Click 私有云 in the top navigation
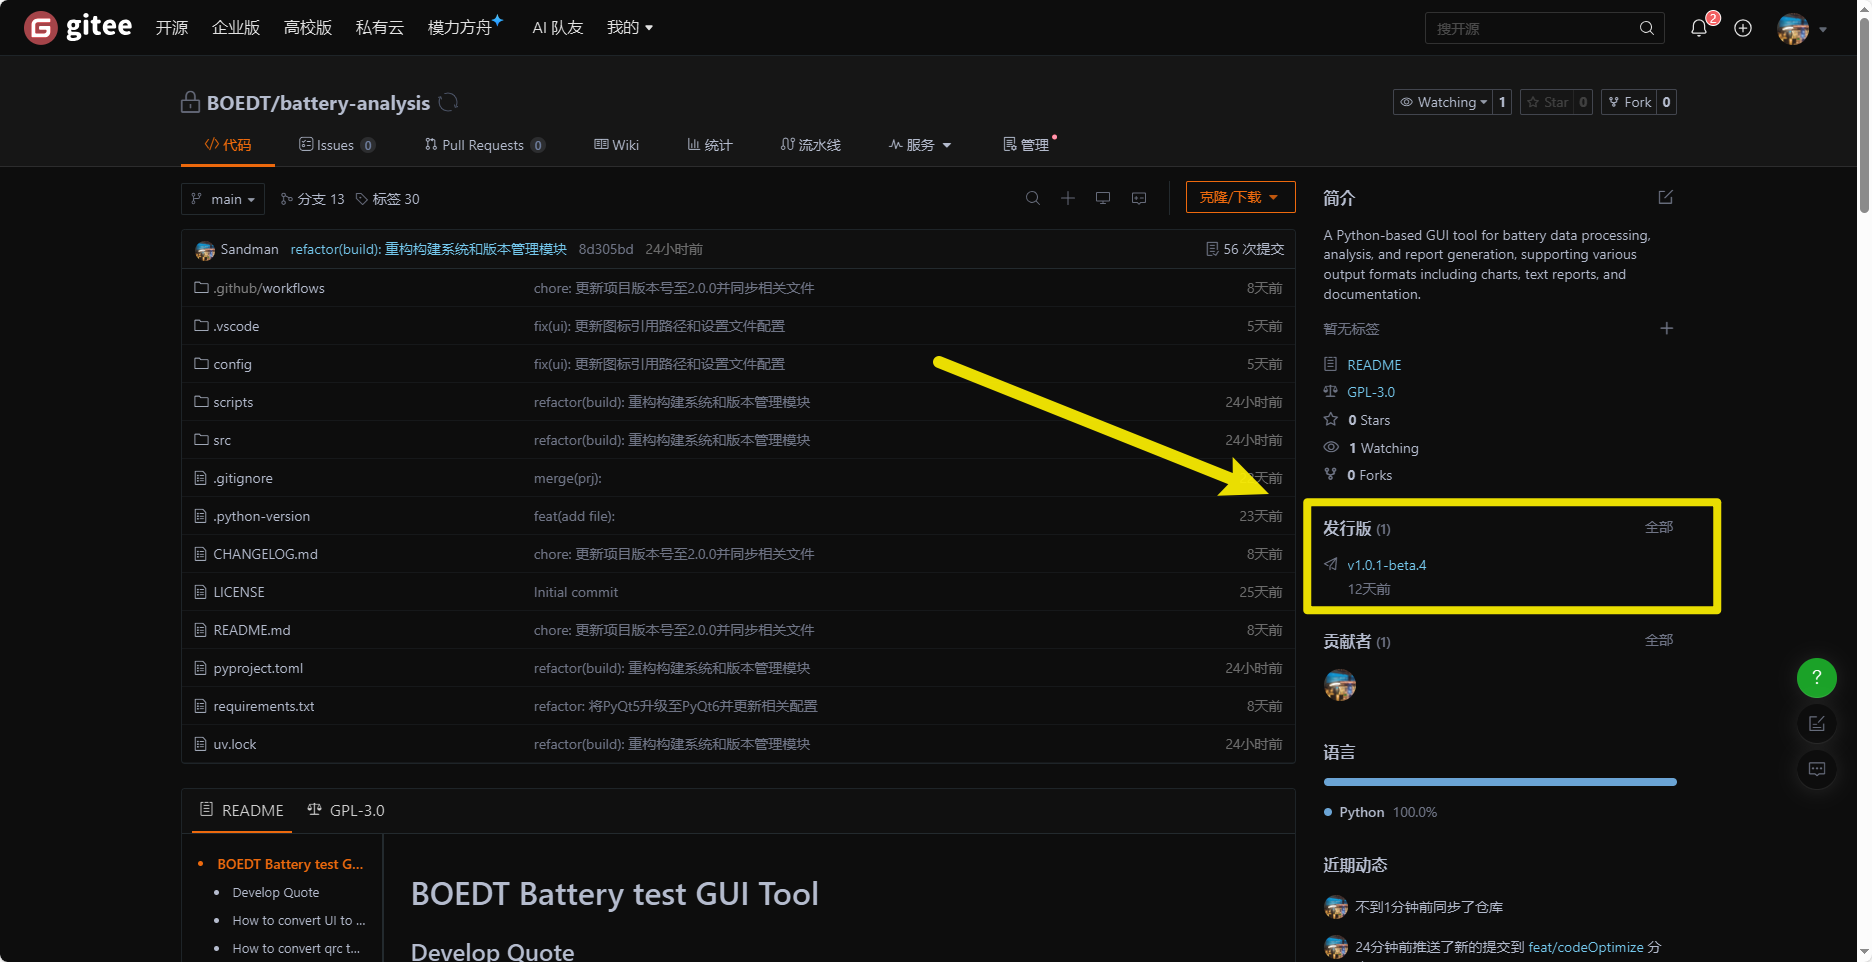The image size is (1872, 962). pyautogui.click(x=380, y=28)
